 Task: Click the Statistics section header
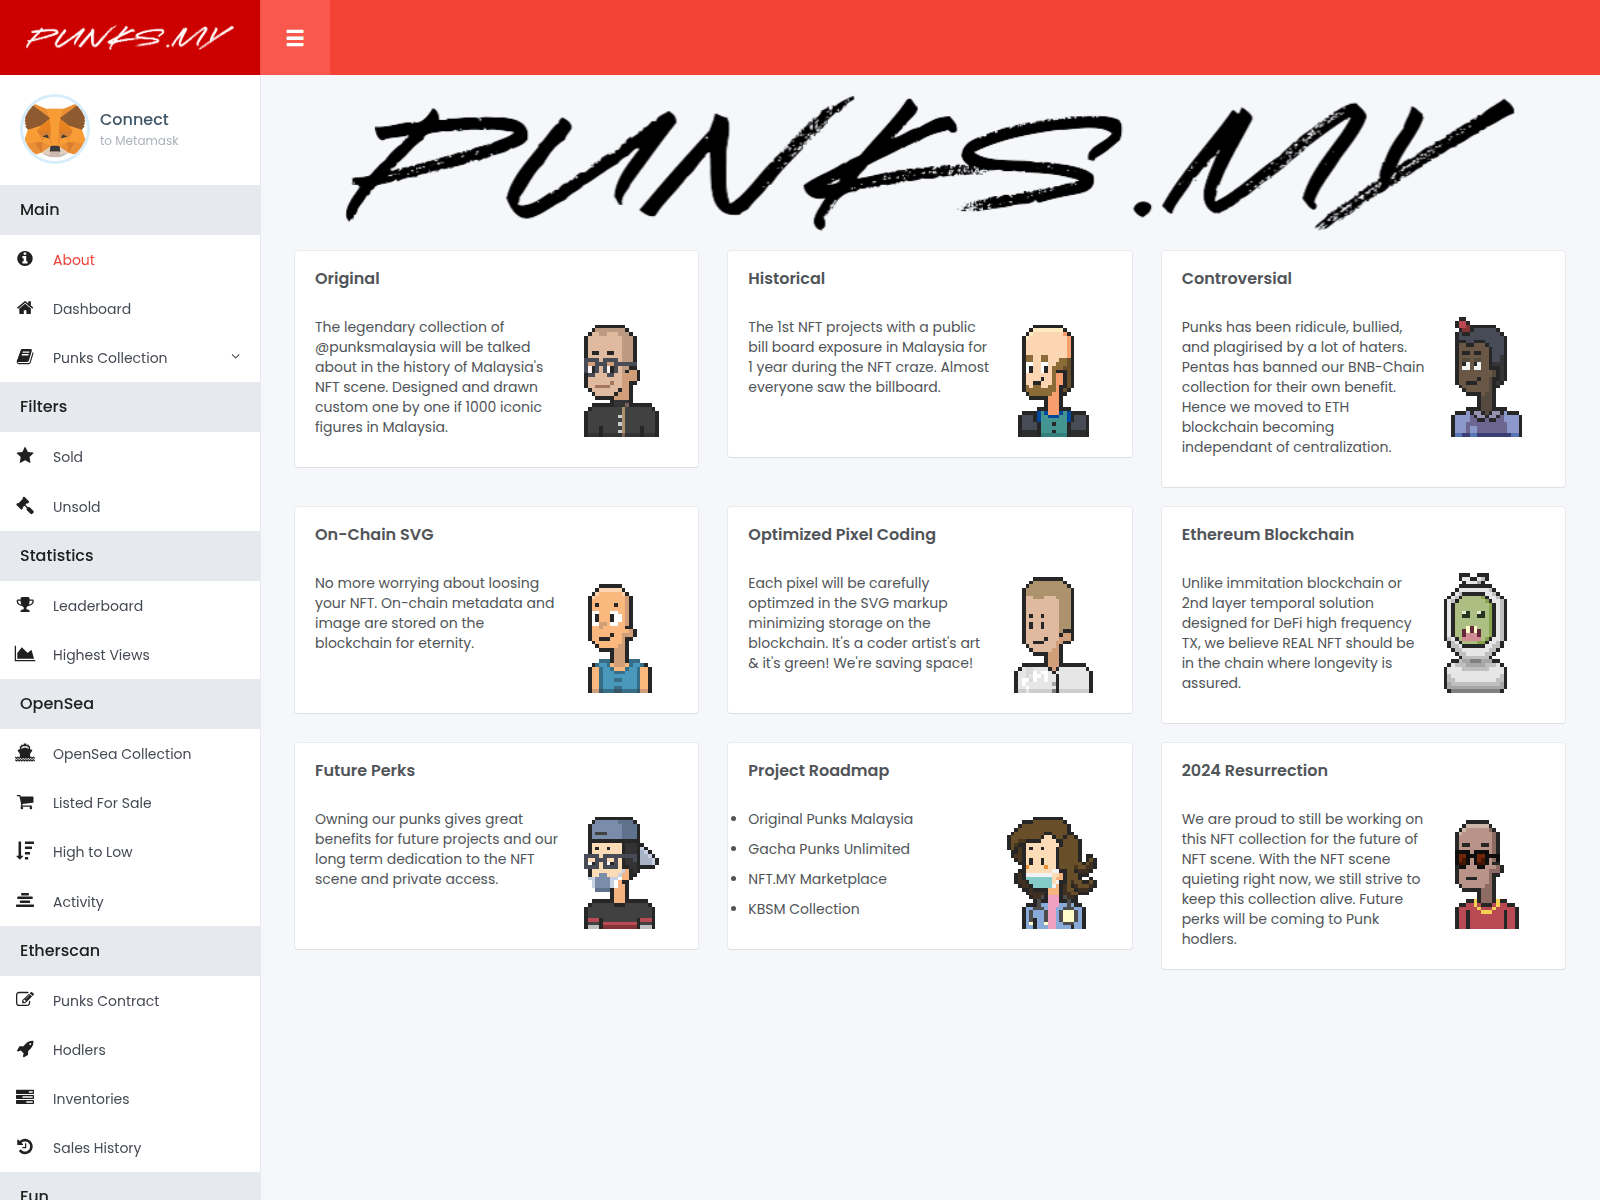coord(130,556)
